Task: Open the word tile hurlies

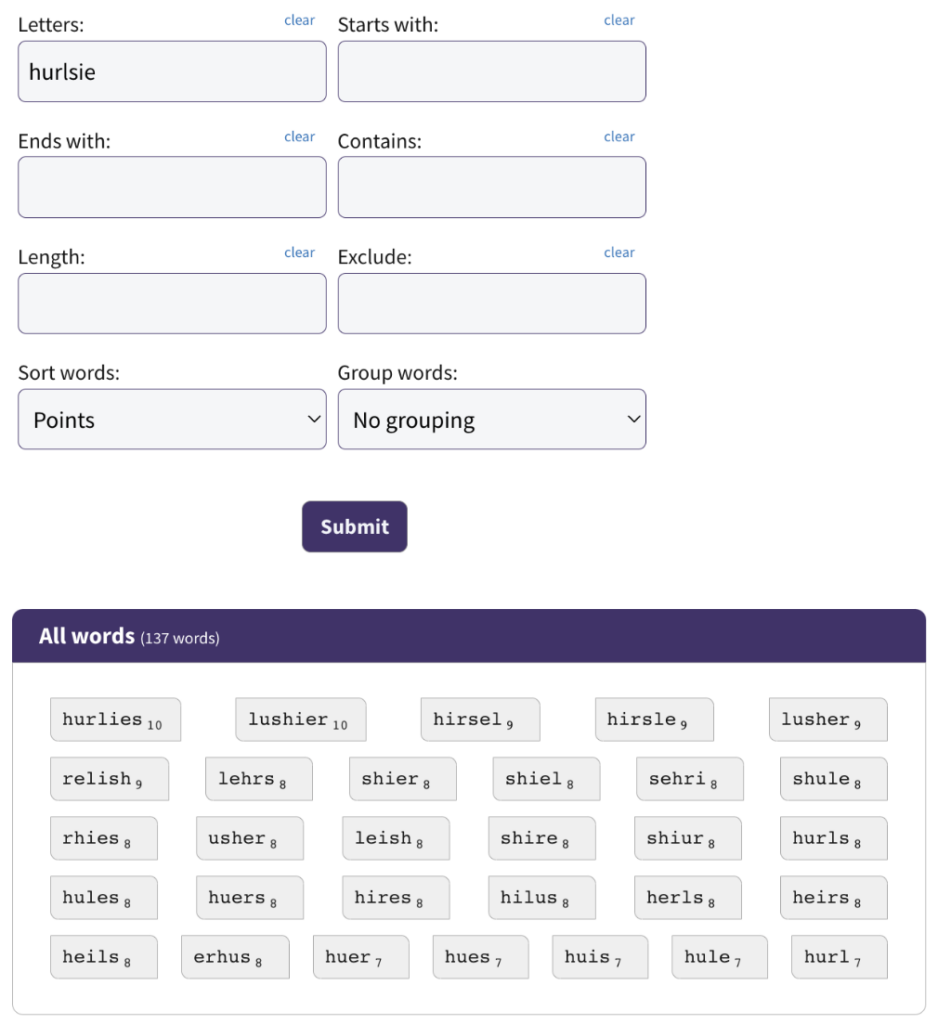Action: pos(116,720)
